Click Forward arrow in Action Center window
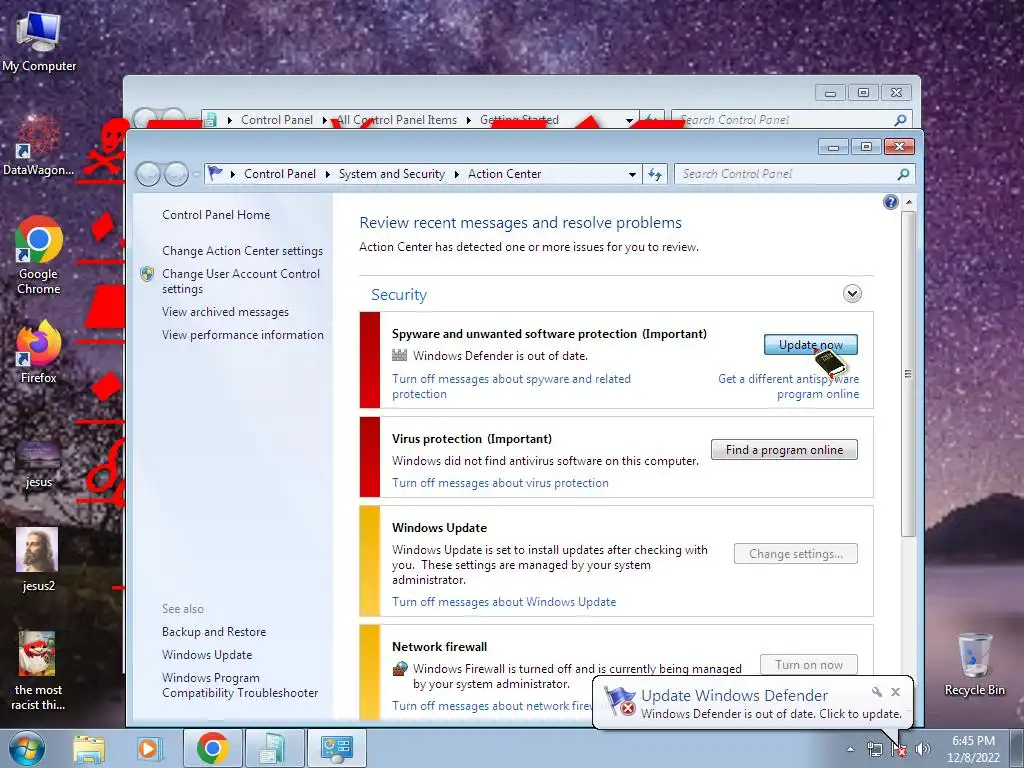The width and height of the screenshot is (1024, 768). pos(176,174)
